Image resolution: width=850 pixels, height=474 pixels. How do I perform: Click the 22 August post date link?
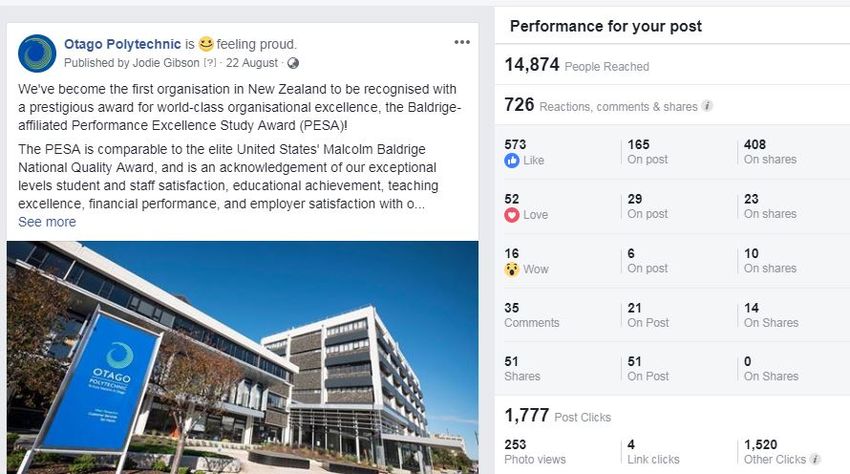(x=252, y=63)
